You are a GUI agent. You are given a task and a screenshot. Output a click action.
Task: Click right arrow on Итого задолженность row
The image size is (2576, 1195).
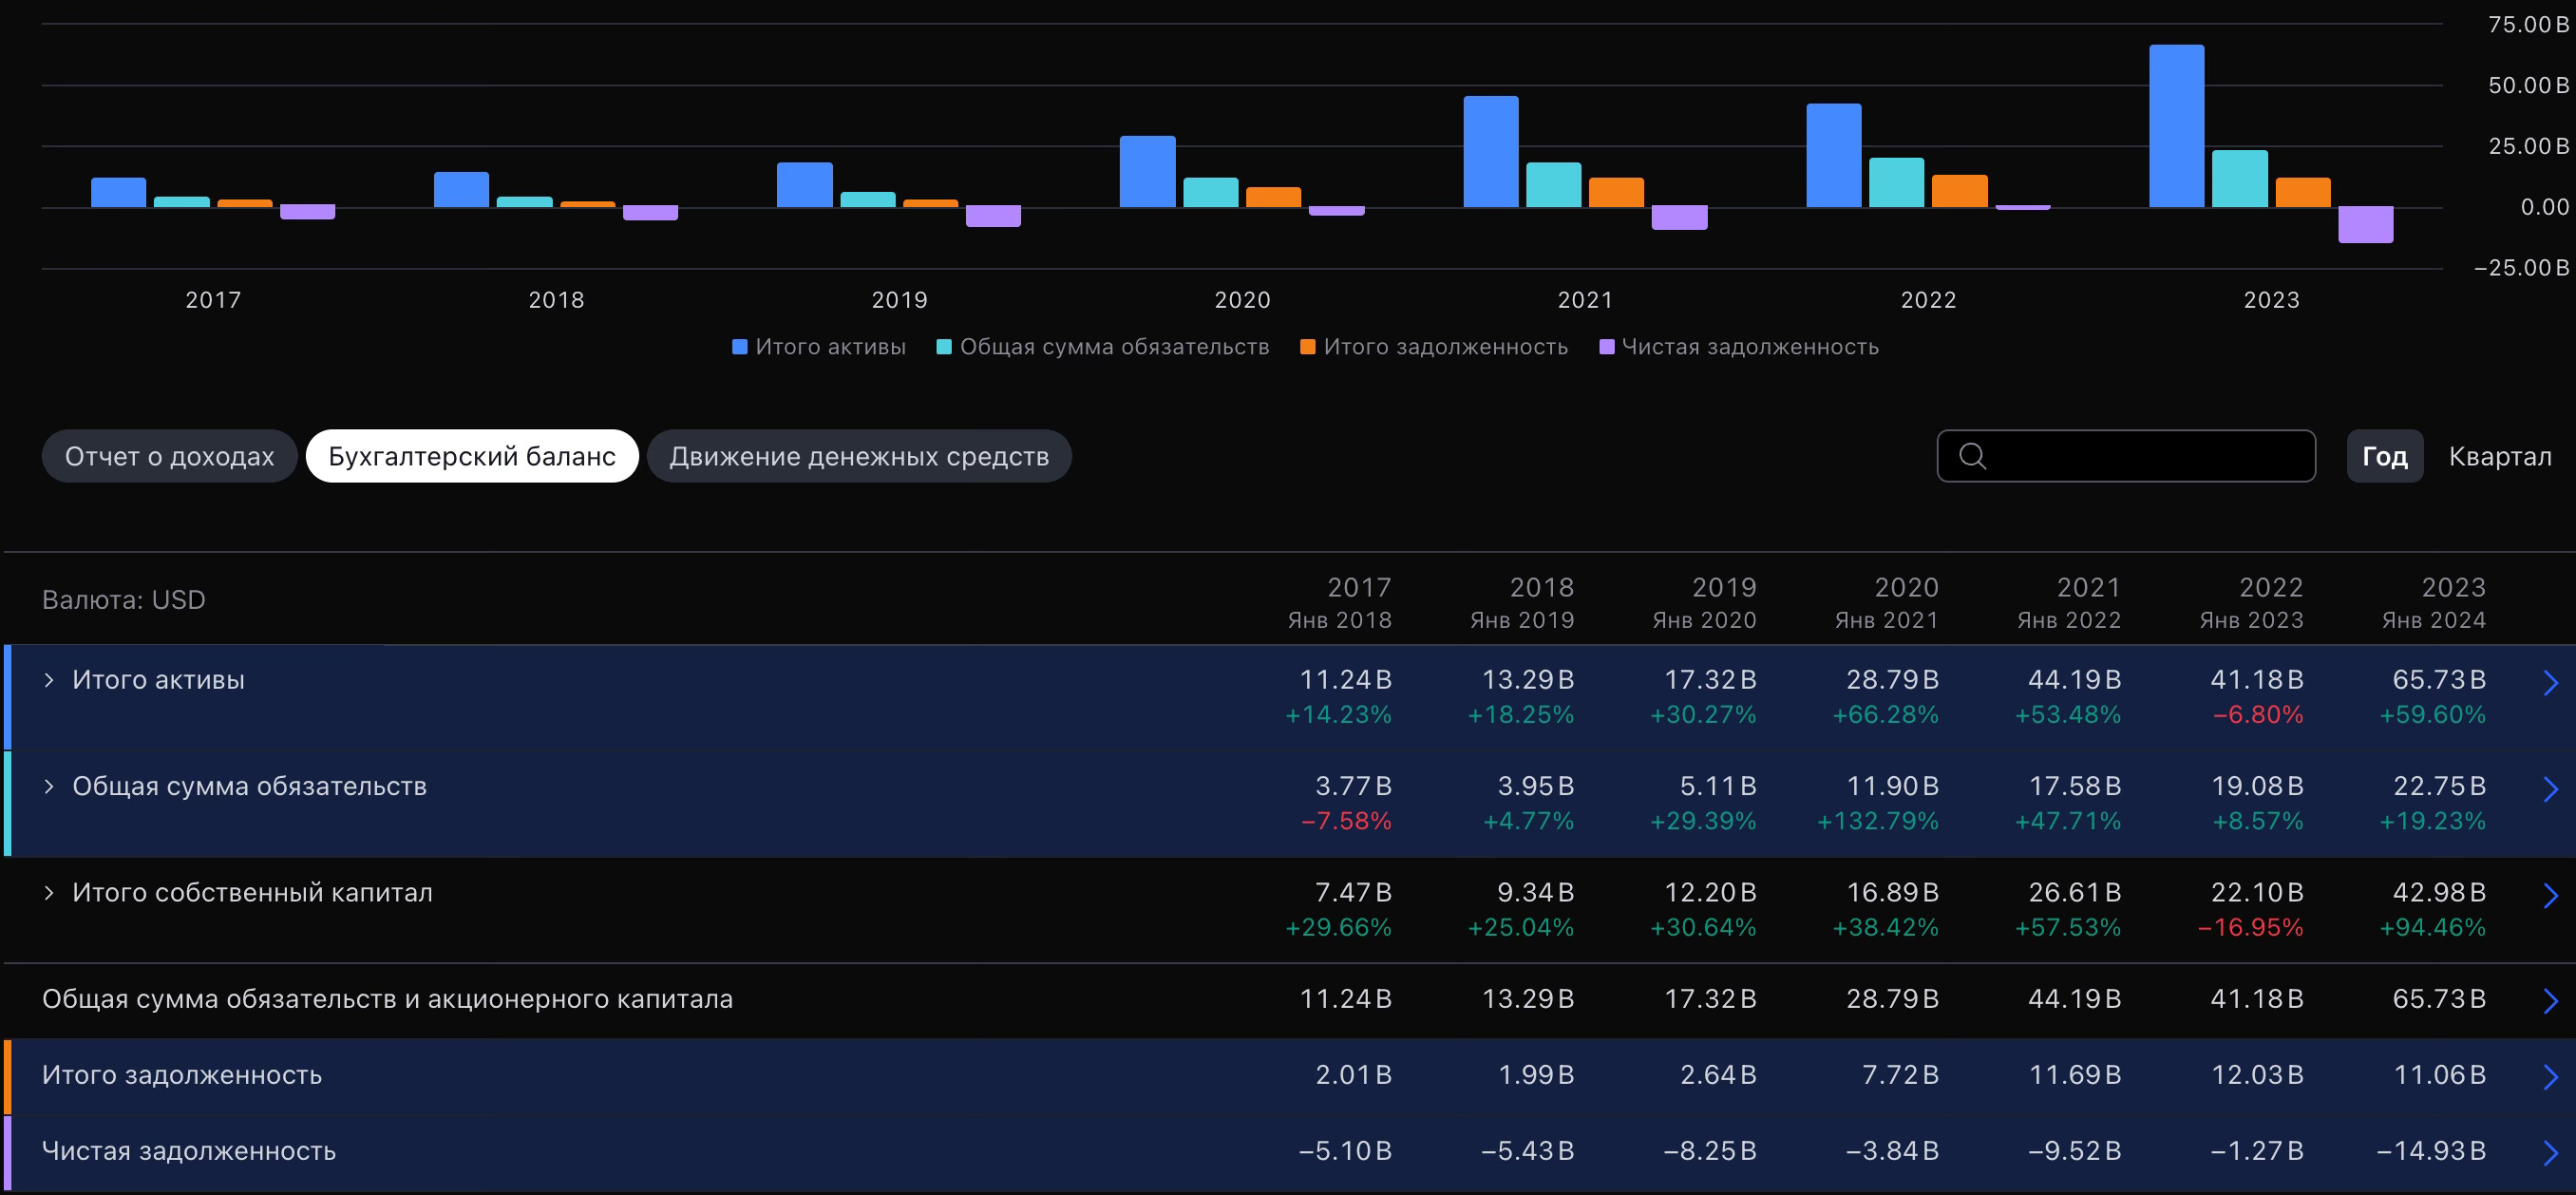coord(2550,1077)
